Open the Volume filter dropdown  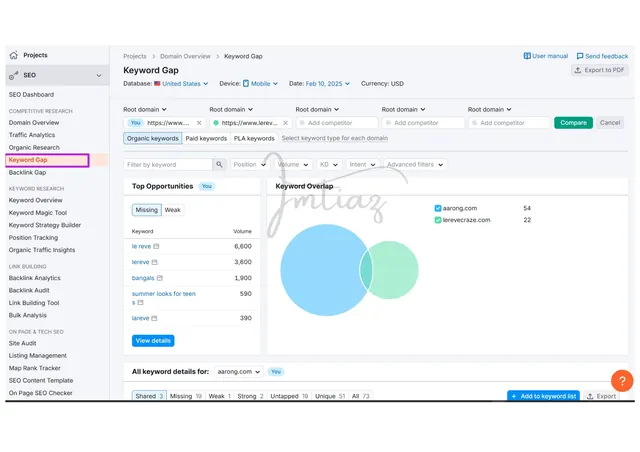[293, 165]
